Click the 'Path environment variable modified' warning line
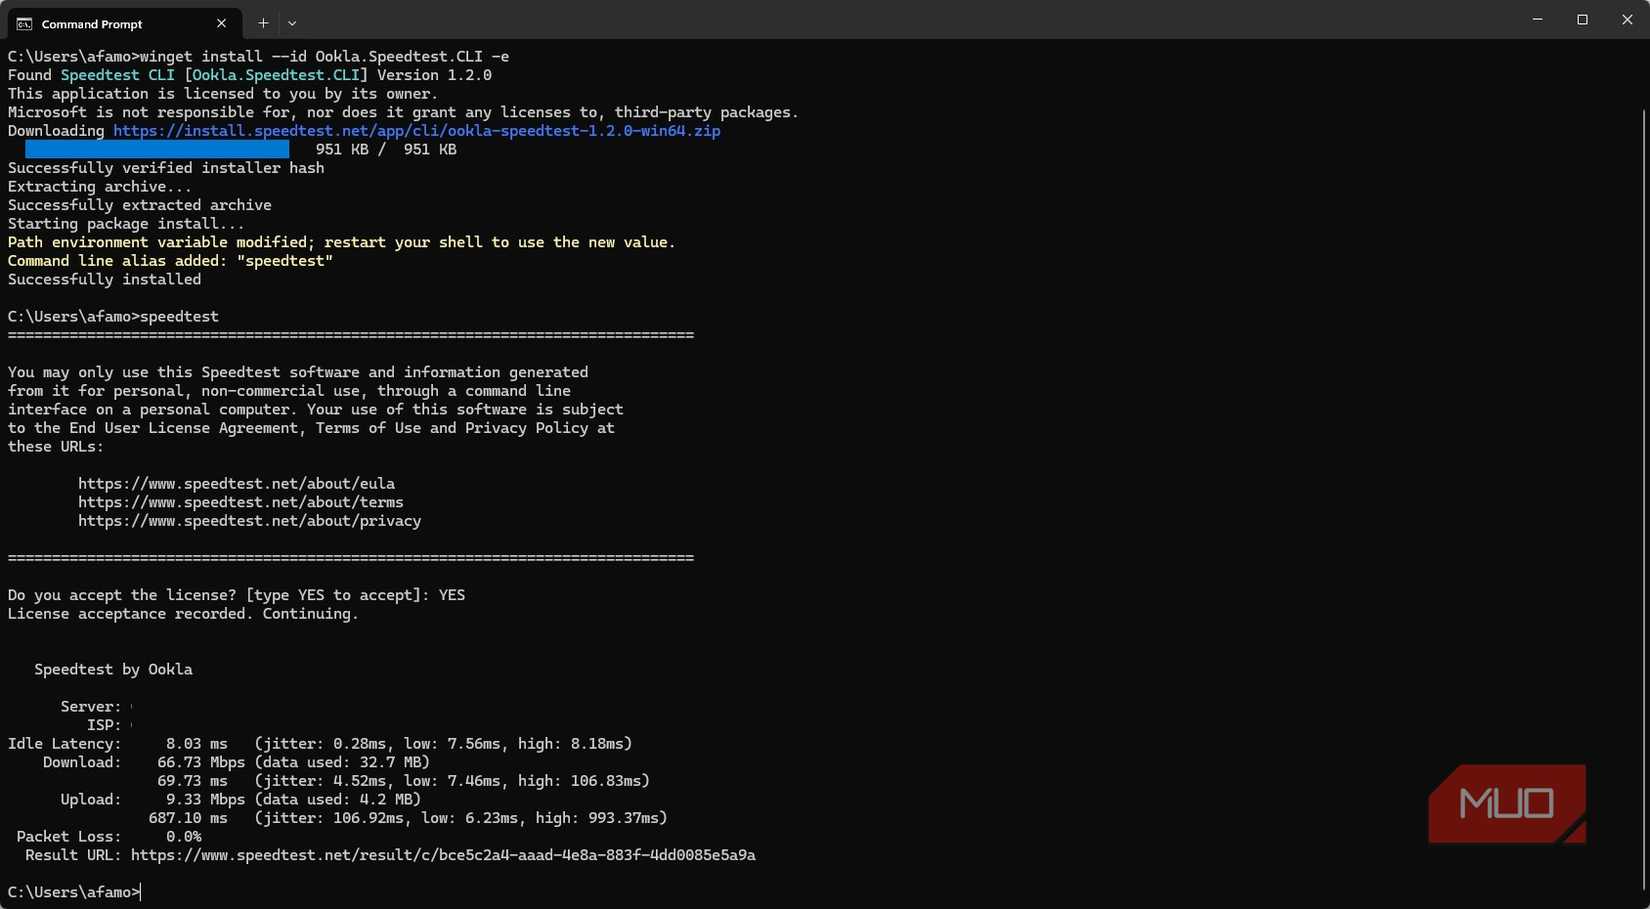Screen dimensions: 1650x909 click(341, 243)
